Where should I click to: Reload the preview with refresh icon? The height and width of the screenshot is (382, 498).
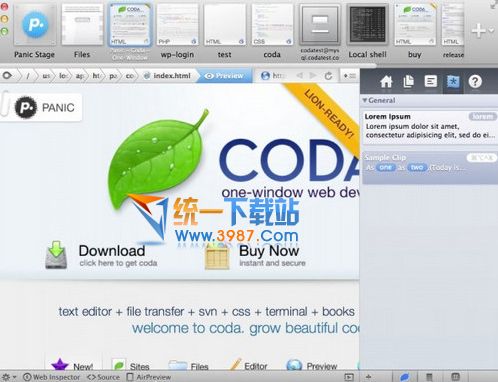[328, 76]
